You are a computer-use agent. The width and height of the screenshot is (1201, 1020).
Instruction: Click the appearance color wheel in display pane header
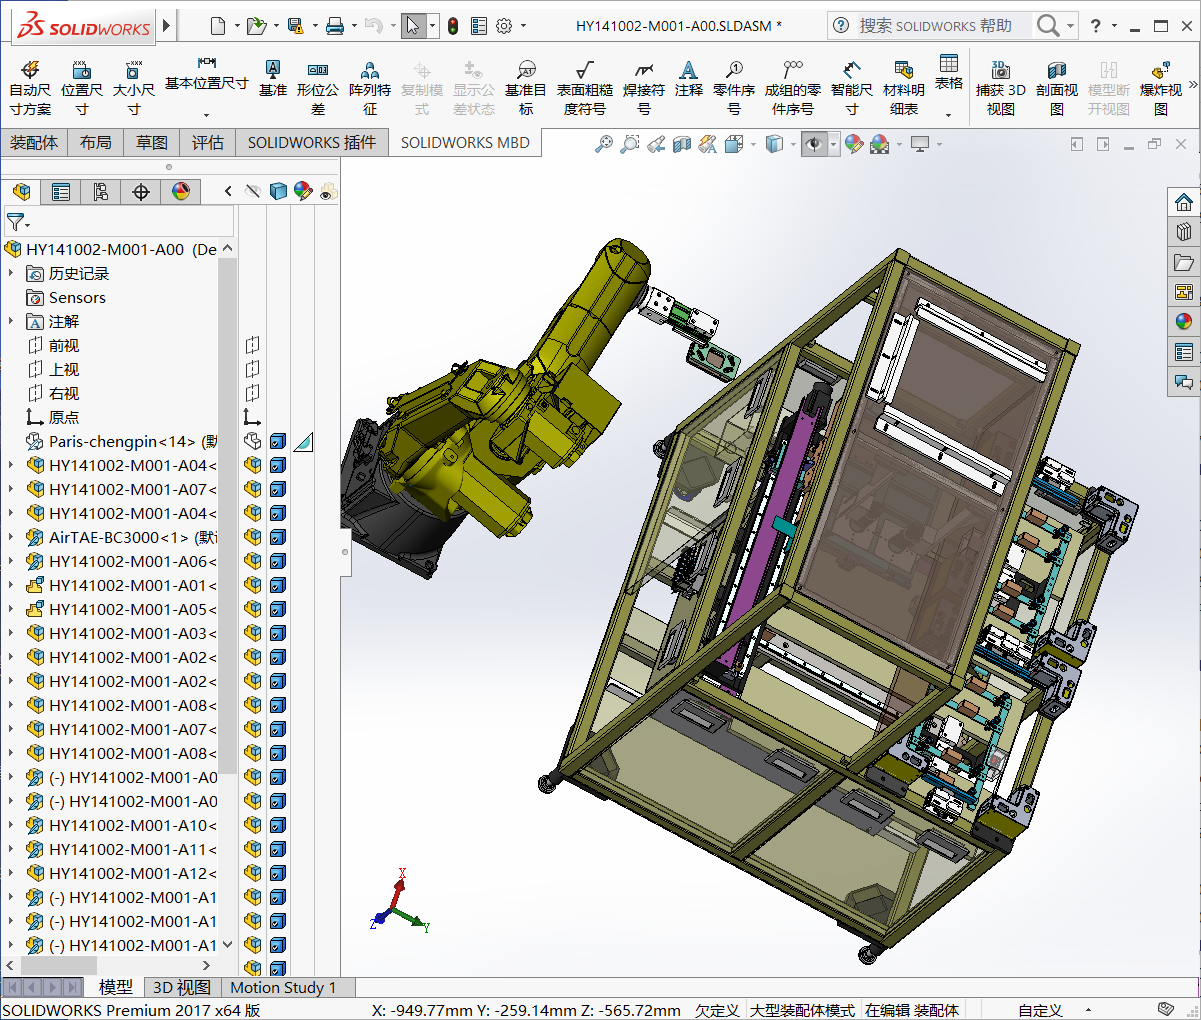click(303, 191)
